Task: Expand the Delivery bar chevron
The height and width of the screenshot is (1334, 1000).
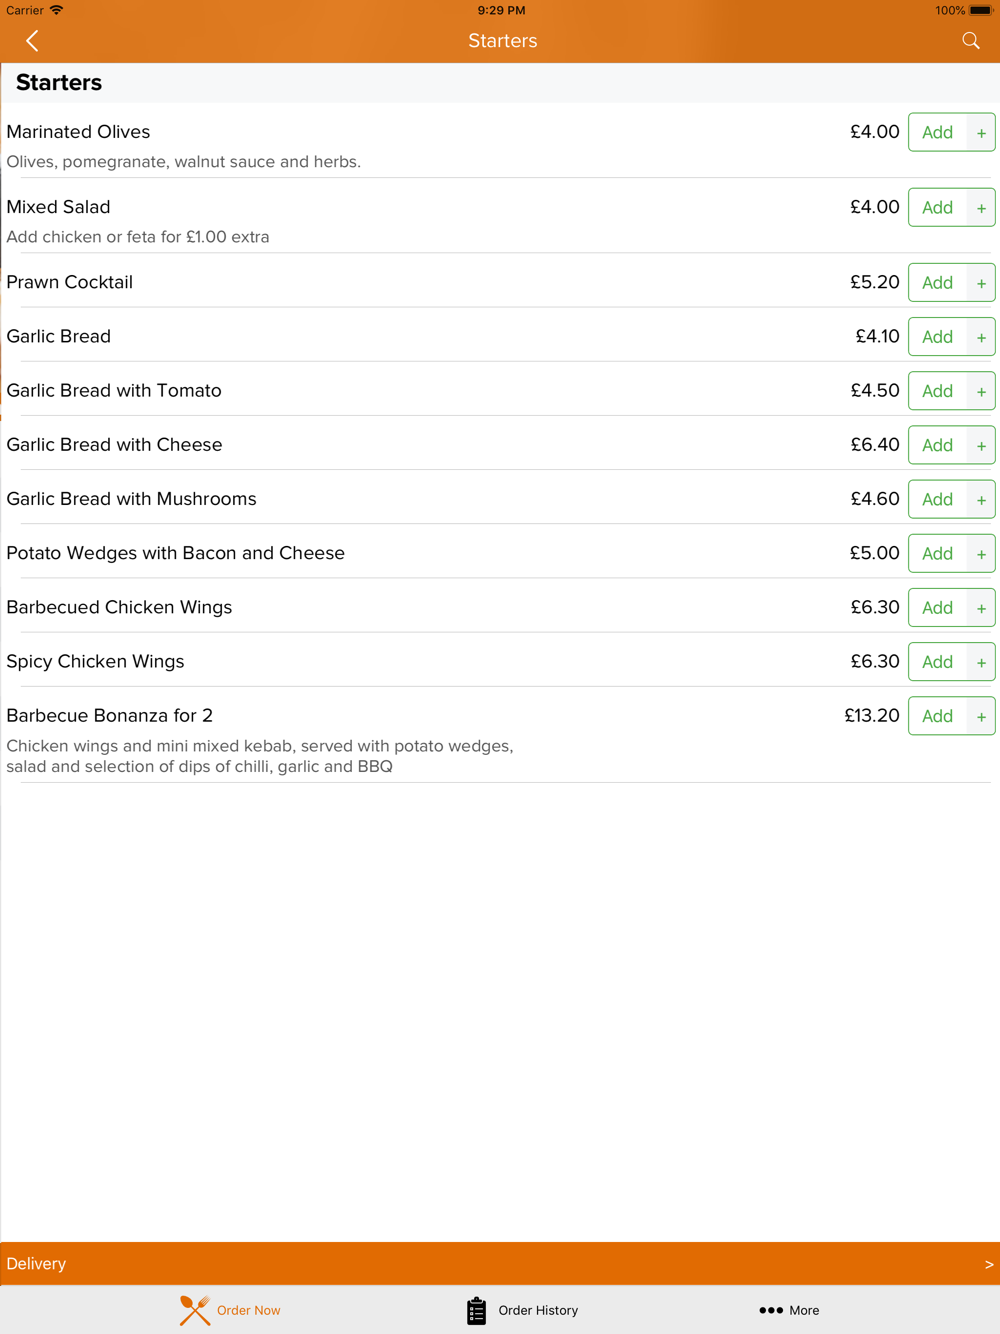Action: coord(988,1264)
